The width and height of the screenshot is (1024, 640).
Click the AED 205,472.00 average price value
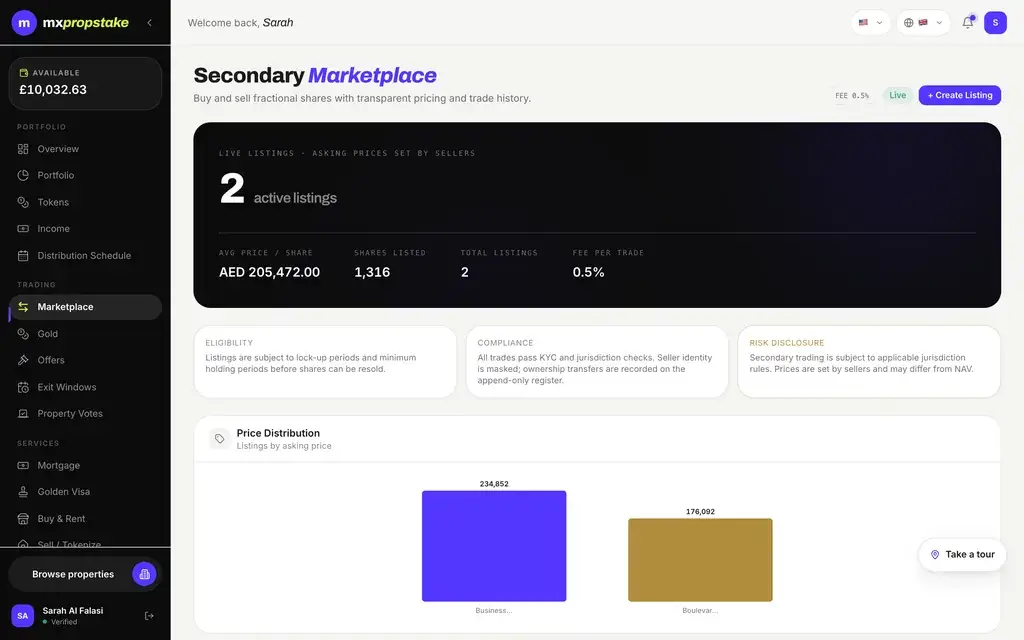click(269, 272)
